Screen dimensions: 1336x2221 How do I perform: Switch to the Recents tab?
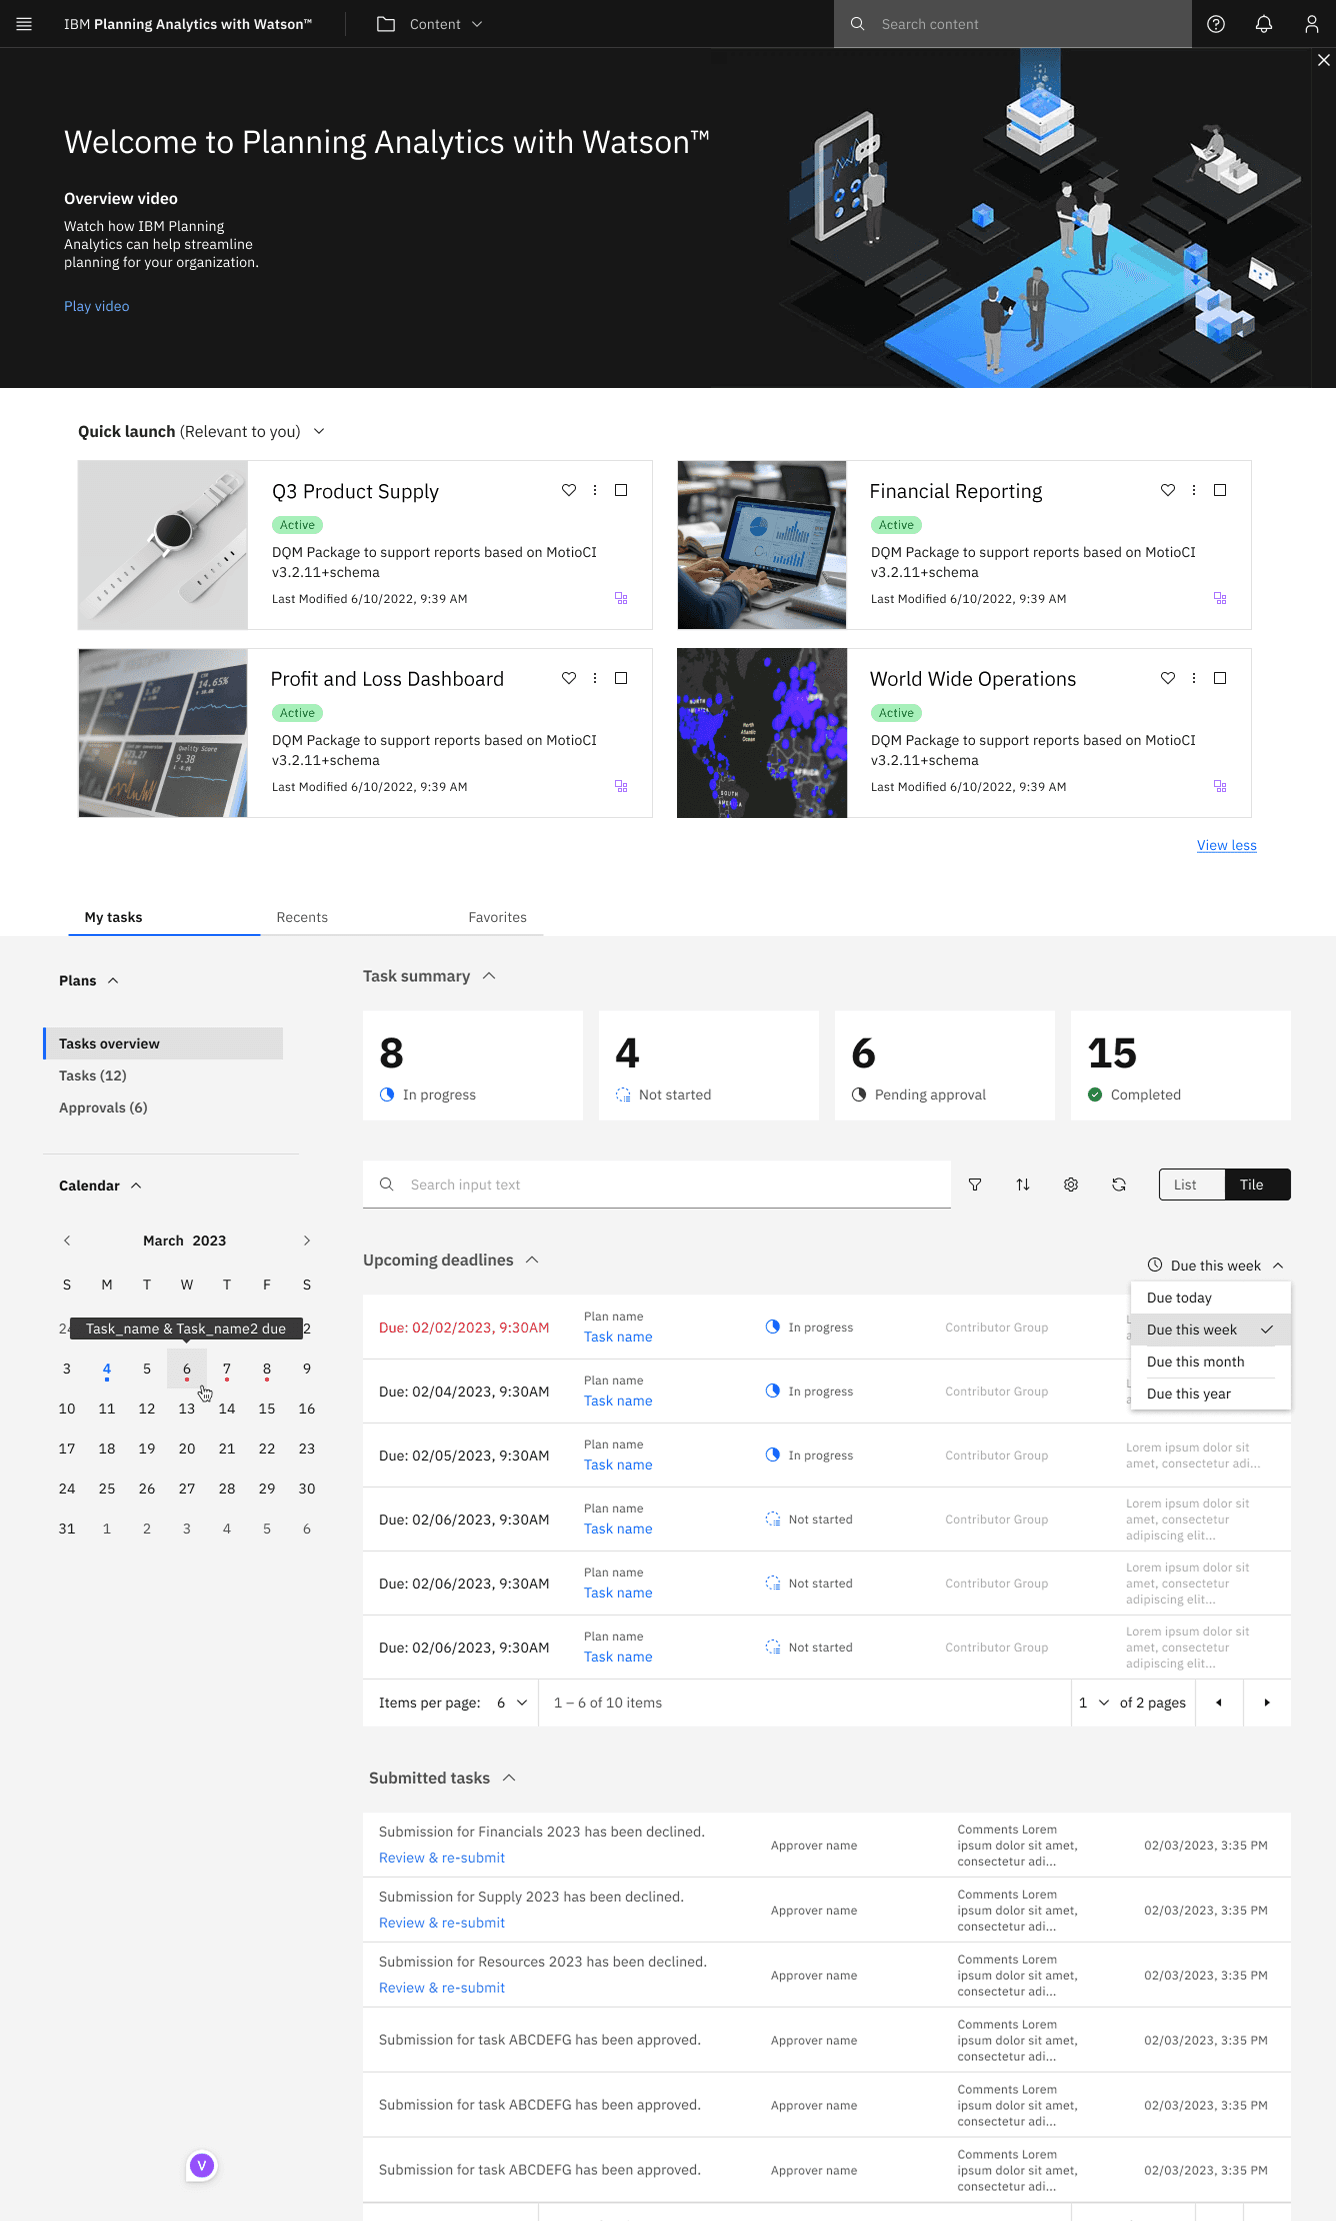[x=302, y=917]
